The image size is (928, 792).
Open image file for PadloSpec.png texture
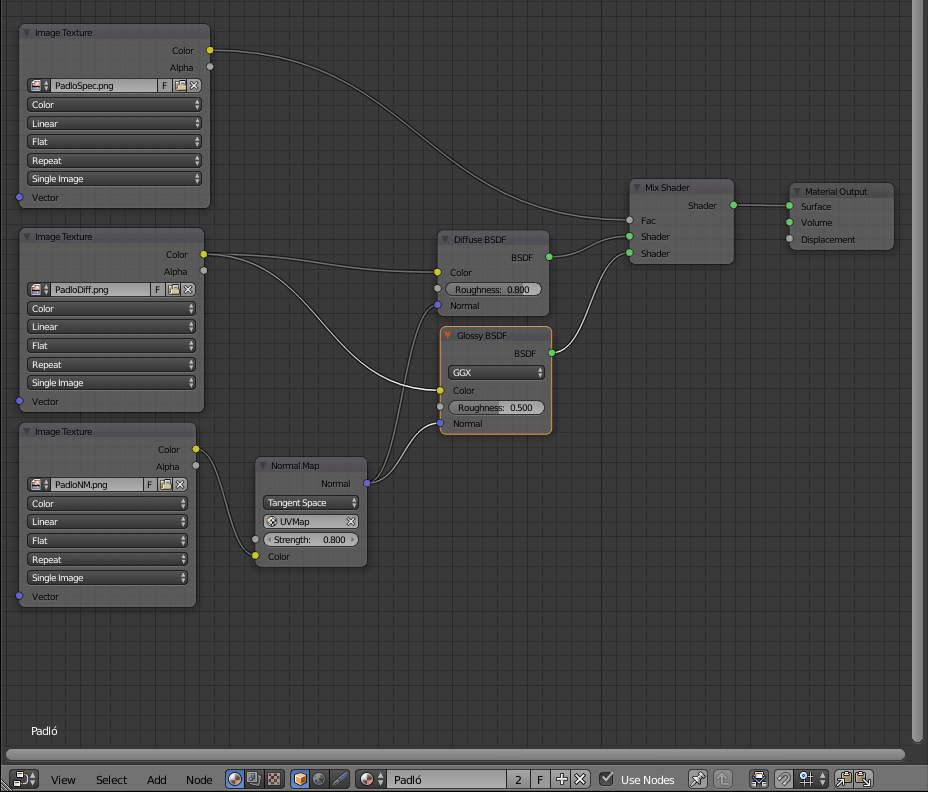(181, 86)
